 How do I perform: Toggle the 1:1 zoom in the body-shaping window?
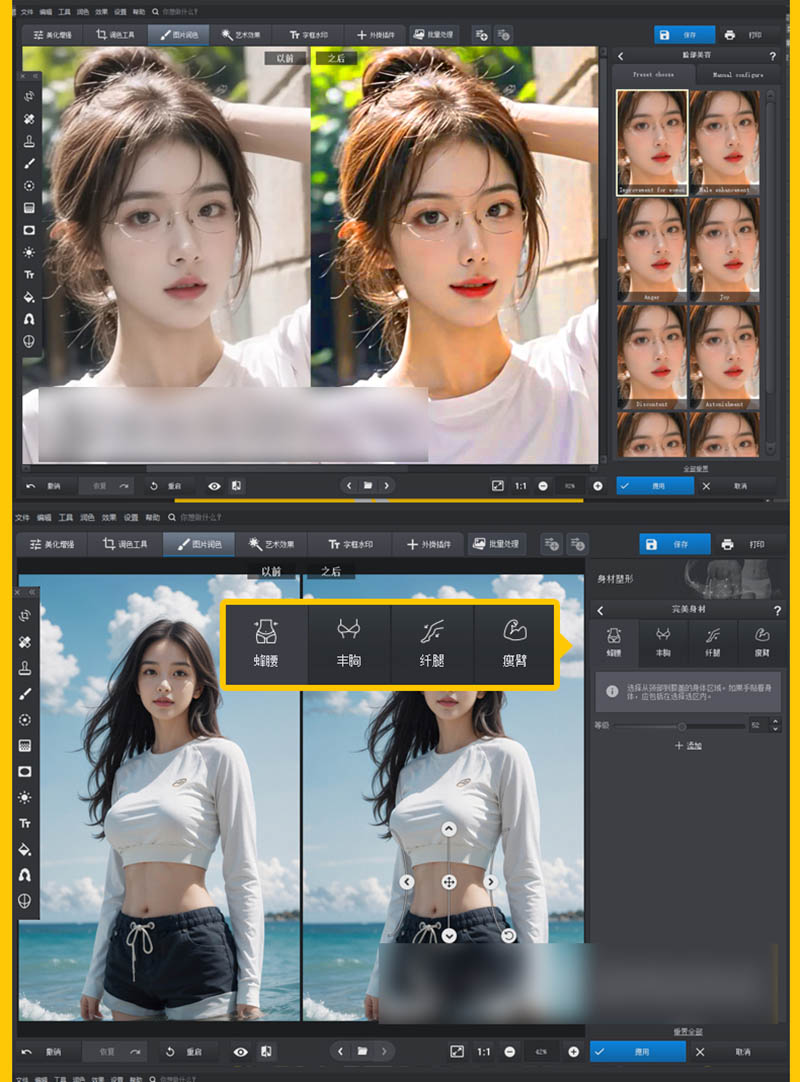point(484,1052)
